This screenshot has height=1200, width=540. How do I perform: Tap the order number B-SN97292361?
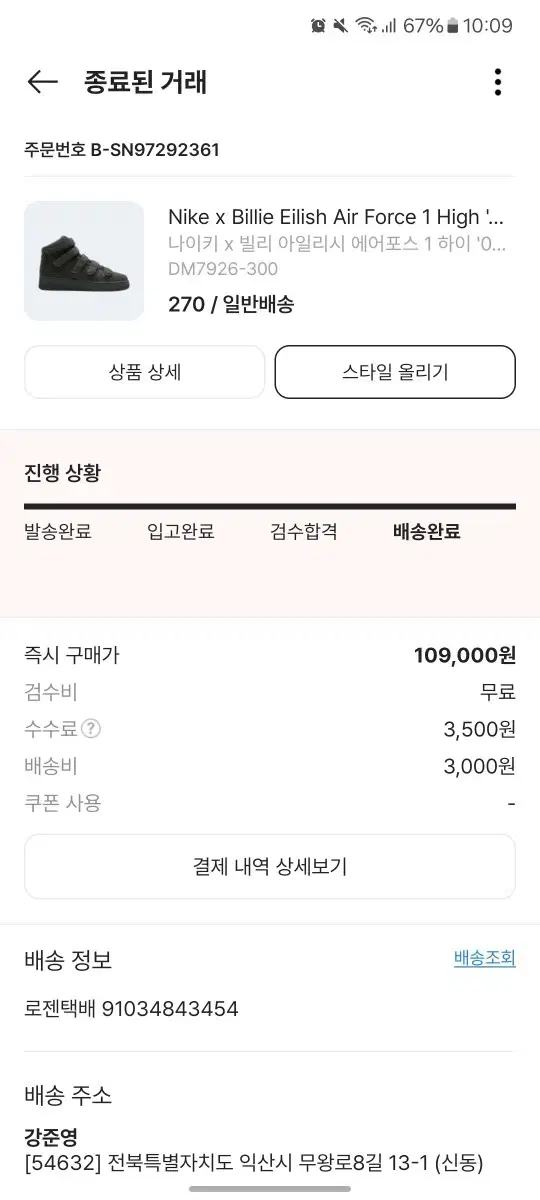(x=155, y=150)
